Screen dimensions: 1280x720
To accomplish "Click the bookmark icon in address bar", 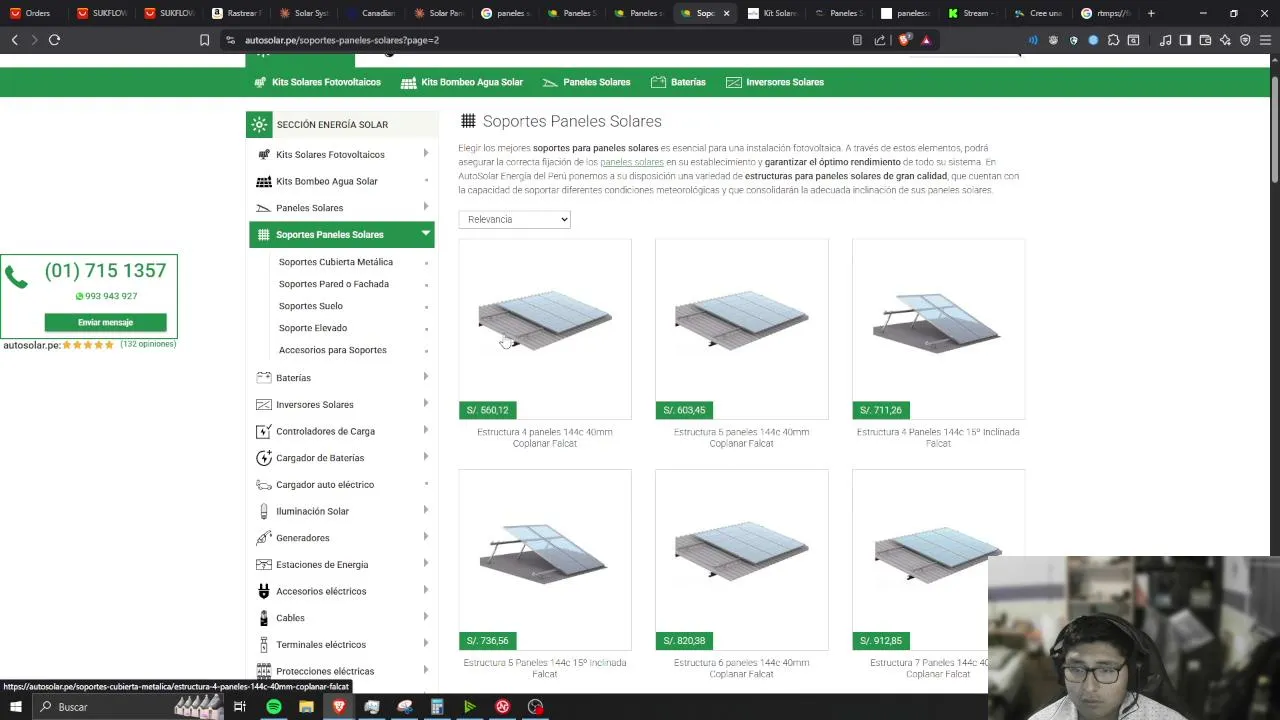I will click(204, 40).
